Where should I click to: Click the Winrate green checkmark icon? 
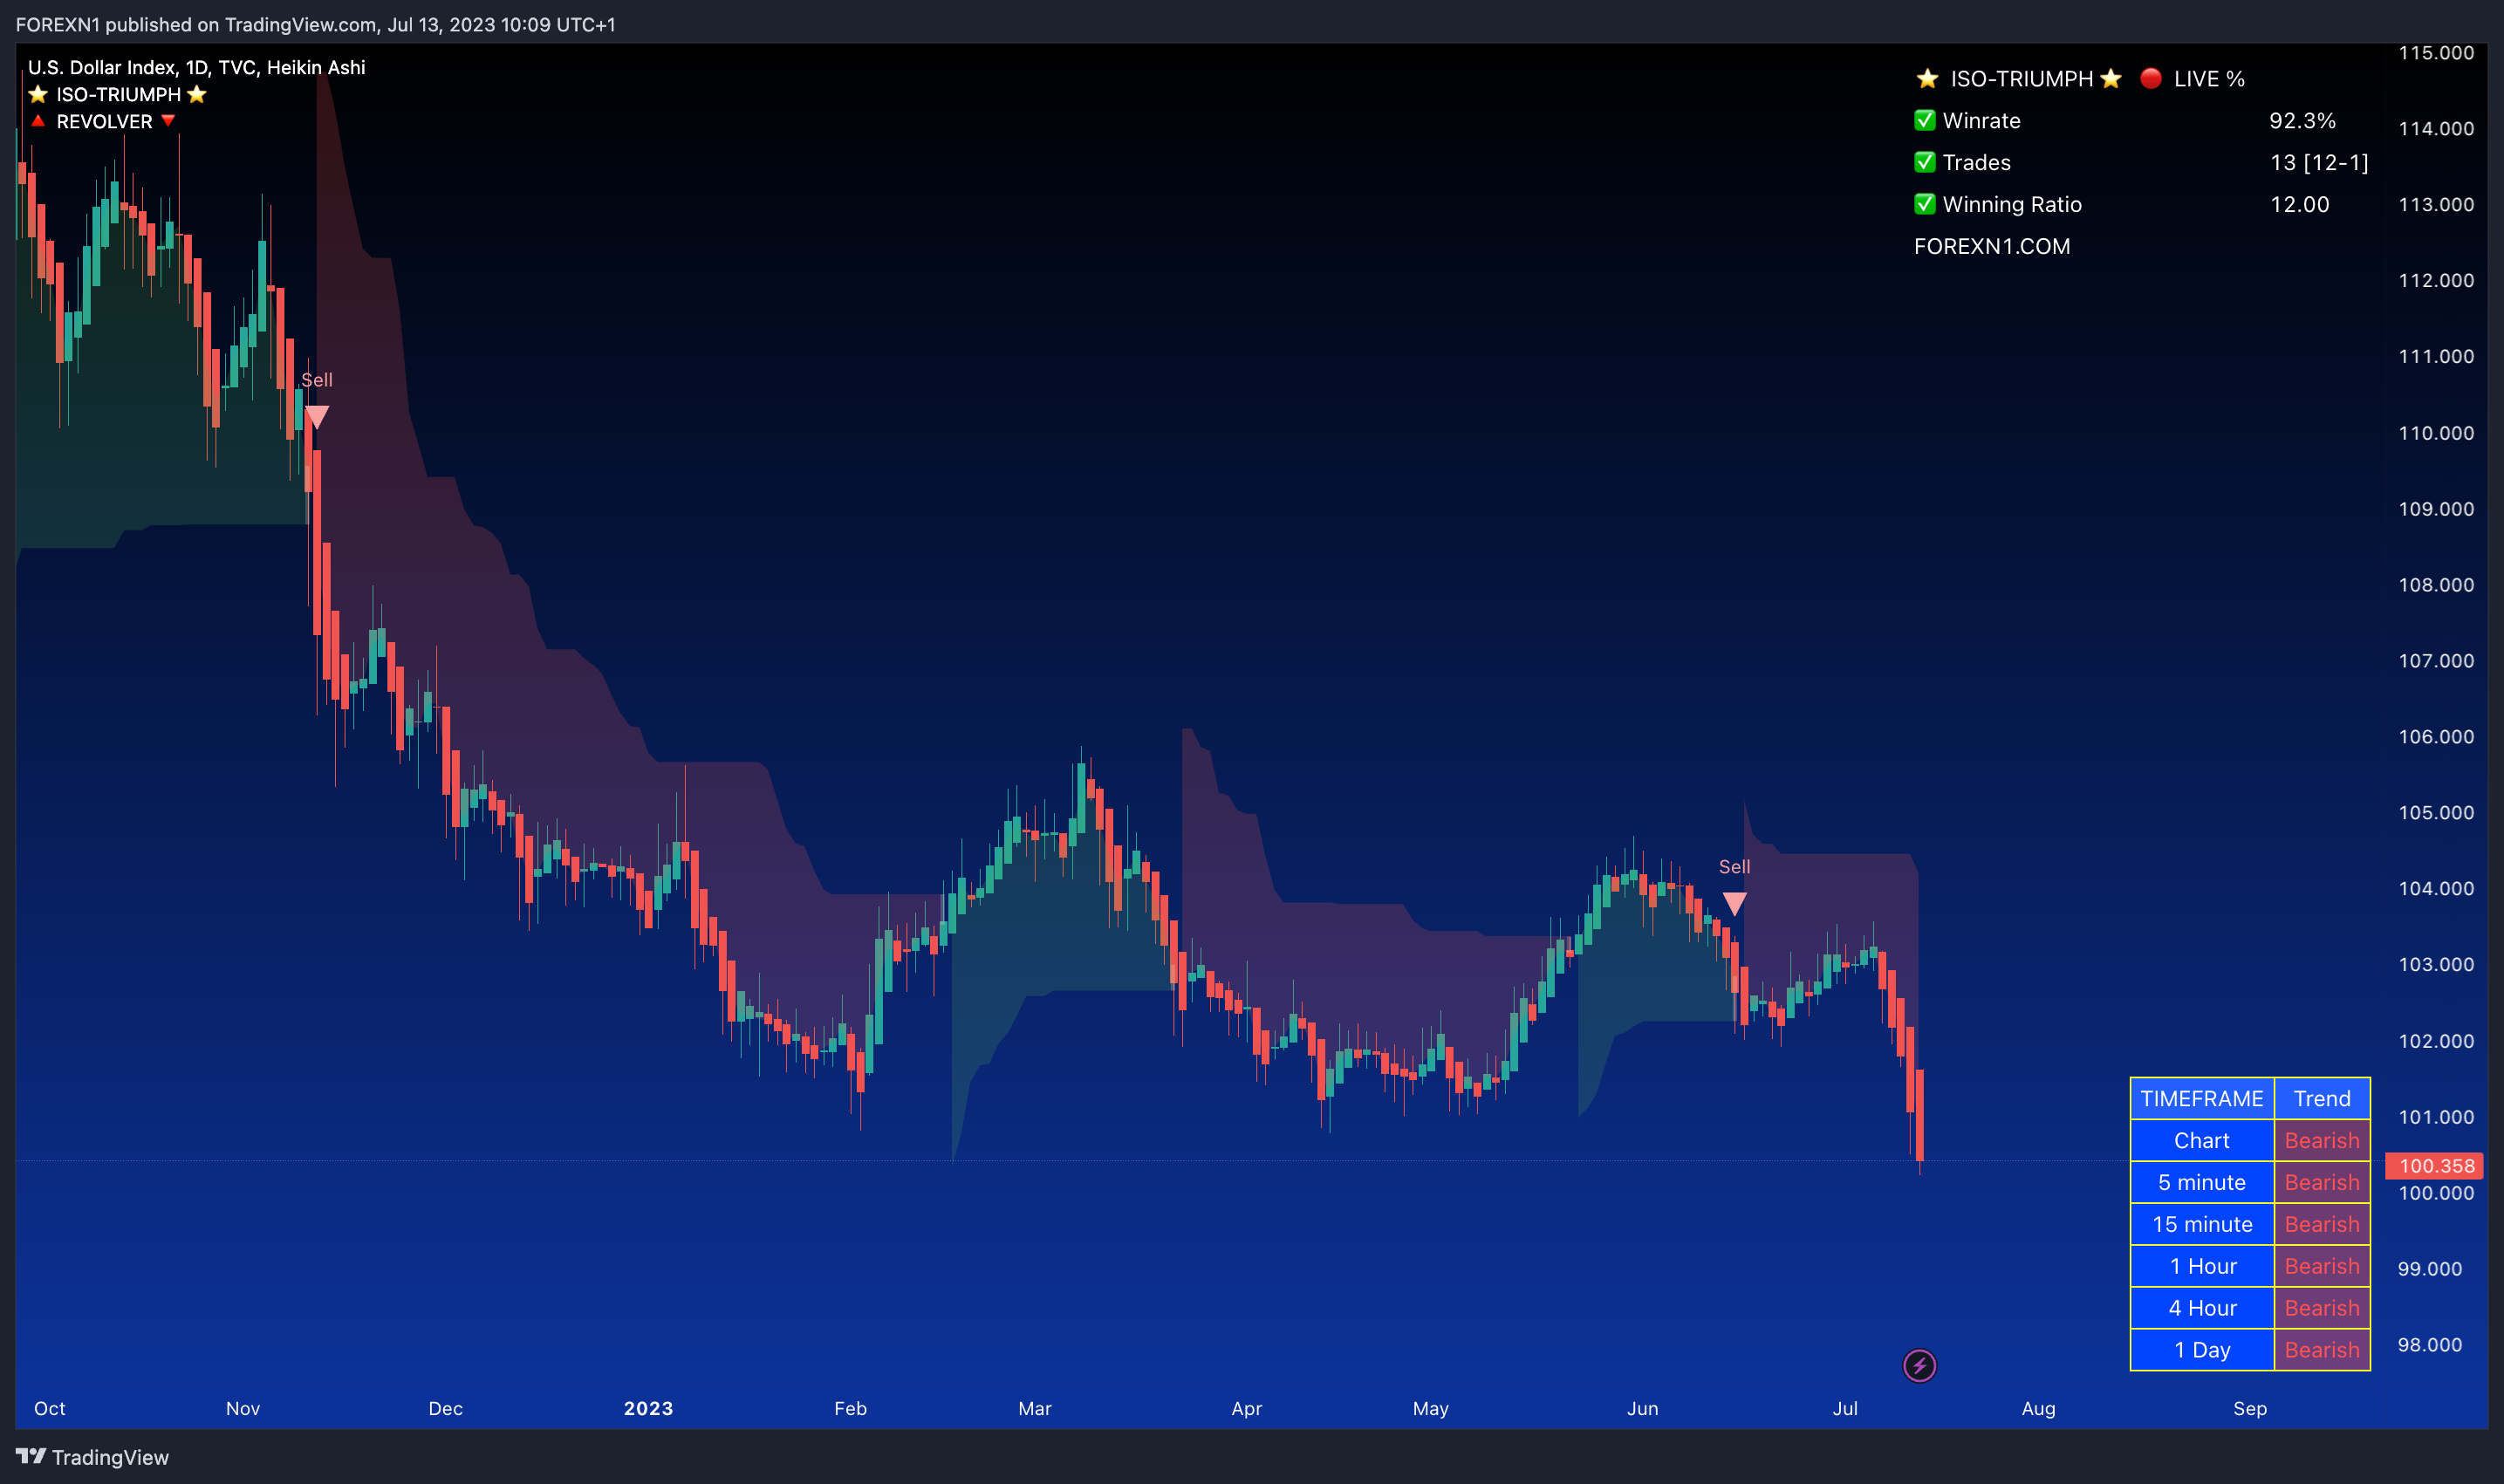pos(1924,121)
